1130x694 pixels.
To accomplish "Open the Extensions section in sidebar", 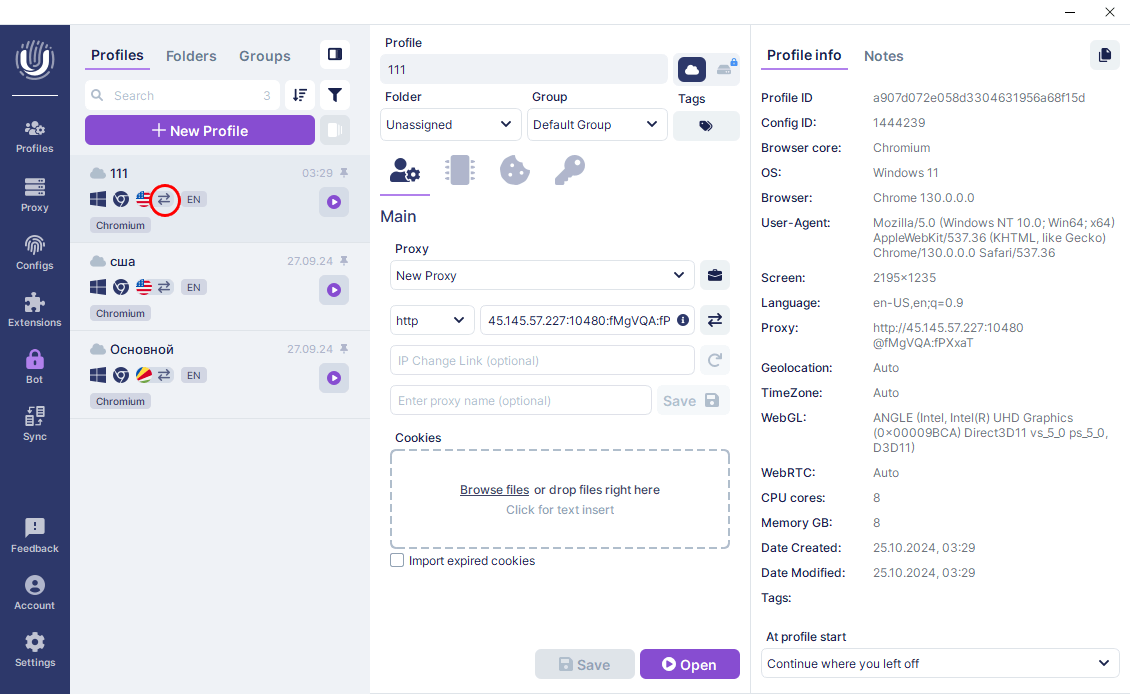I will [x=35, y=309].
